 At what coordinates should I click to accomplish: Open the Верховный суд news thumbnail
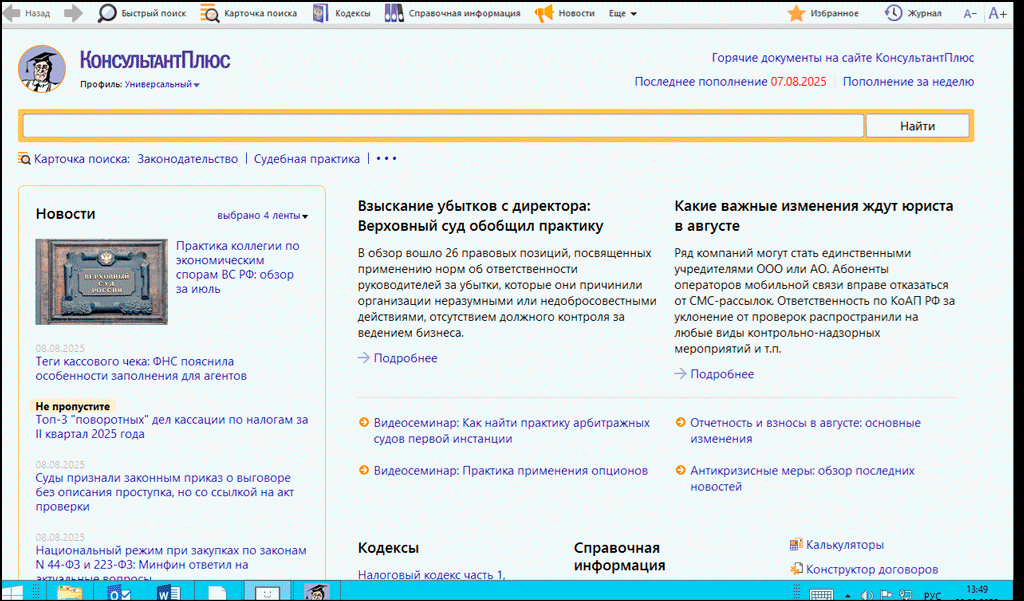pos(101,282)
